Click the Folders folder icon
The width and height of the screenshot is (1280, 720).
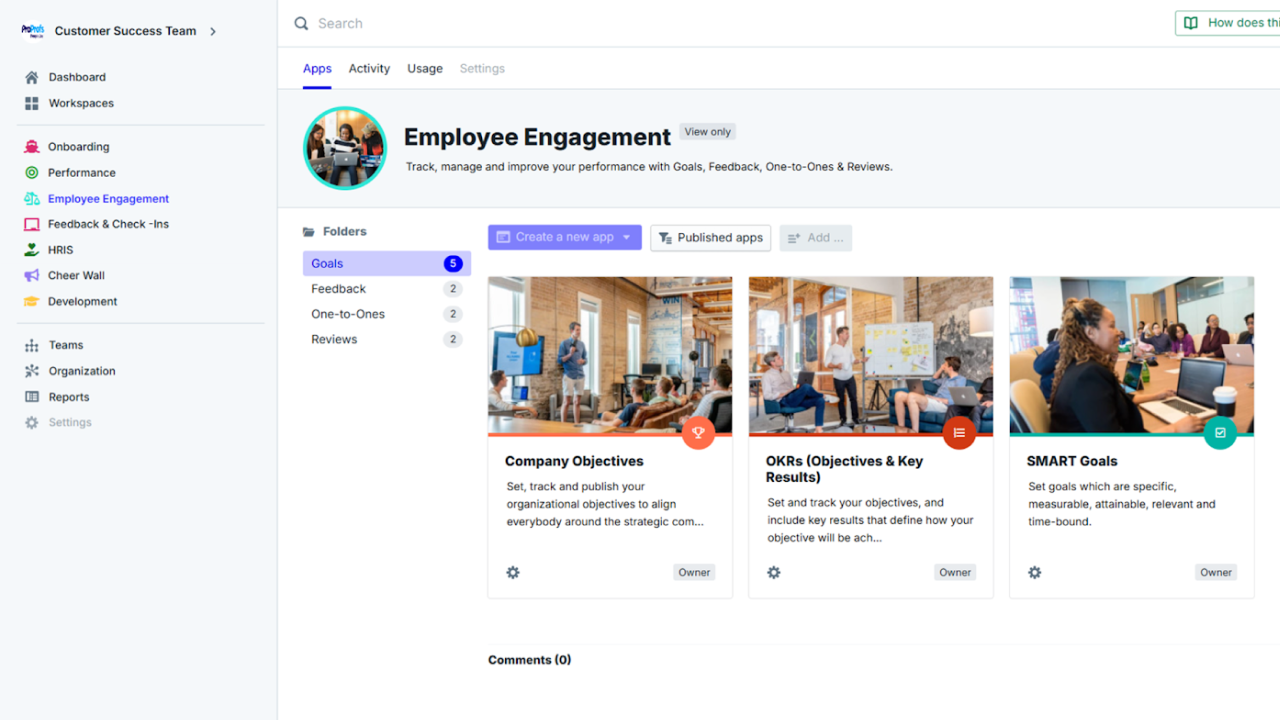click(x=309, y=232)
